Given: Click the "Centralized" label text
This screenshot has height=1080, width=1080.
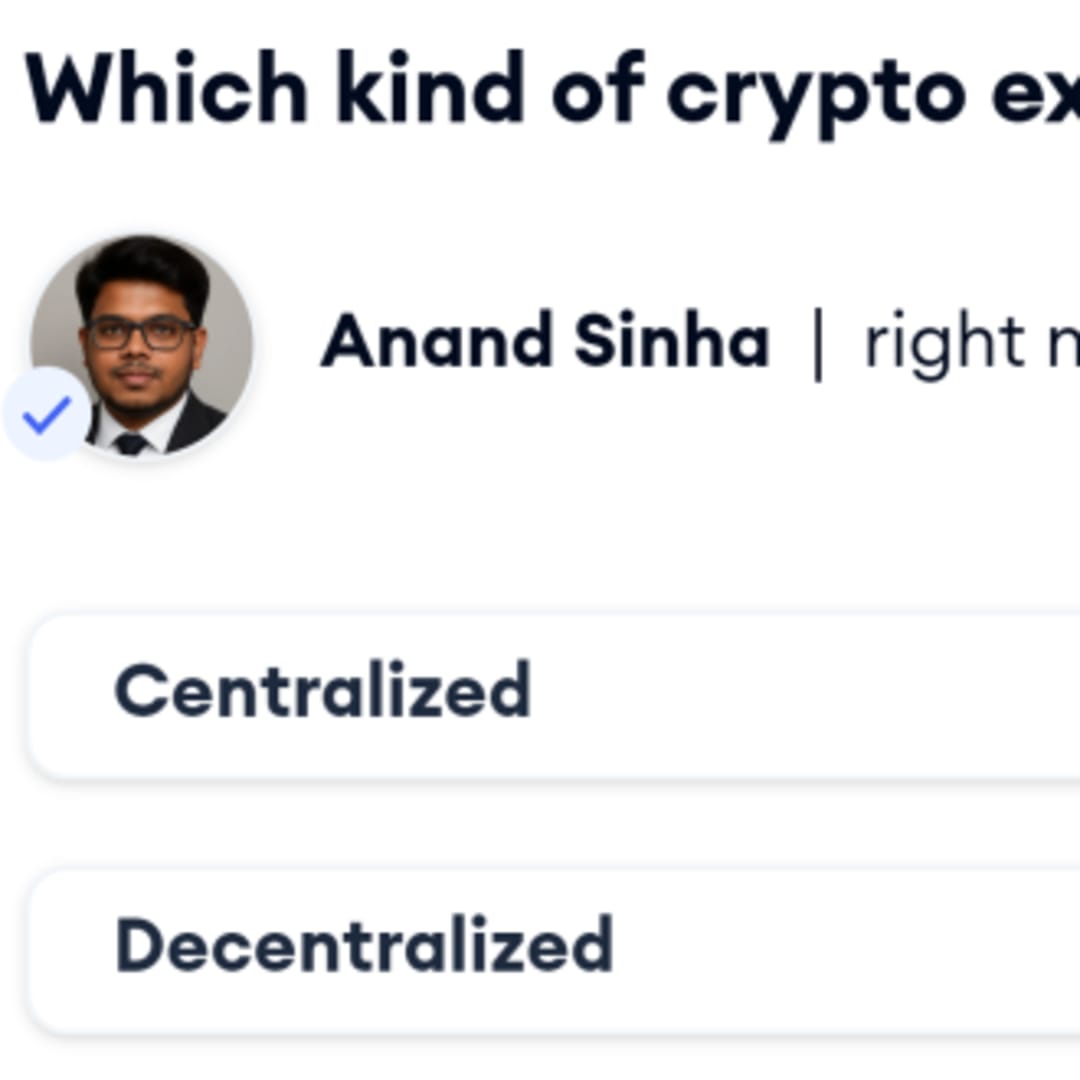Looking at the screenshot, I should [322, 690].
